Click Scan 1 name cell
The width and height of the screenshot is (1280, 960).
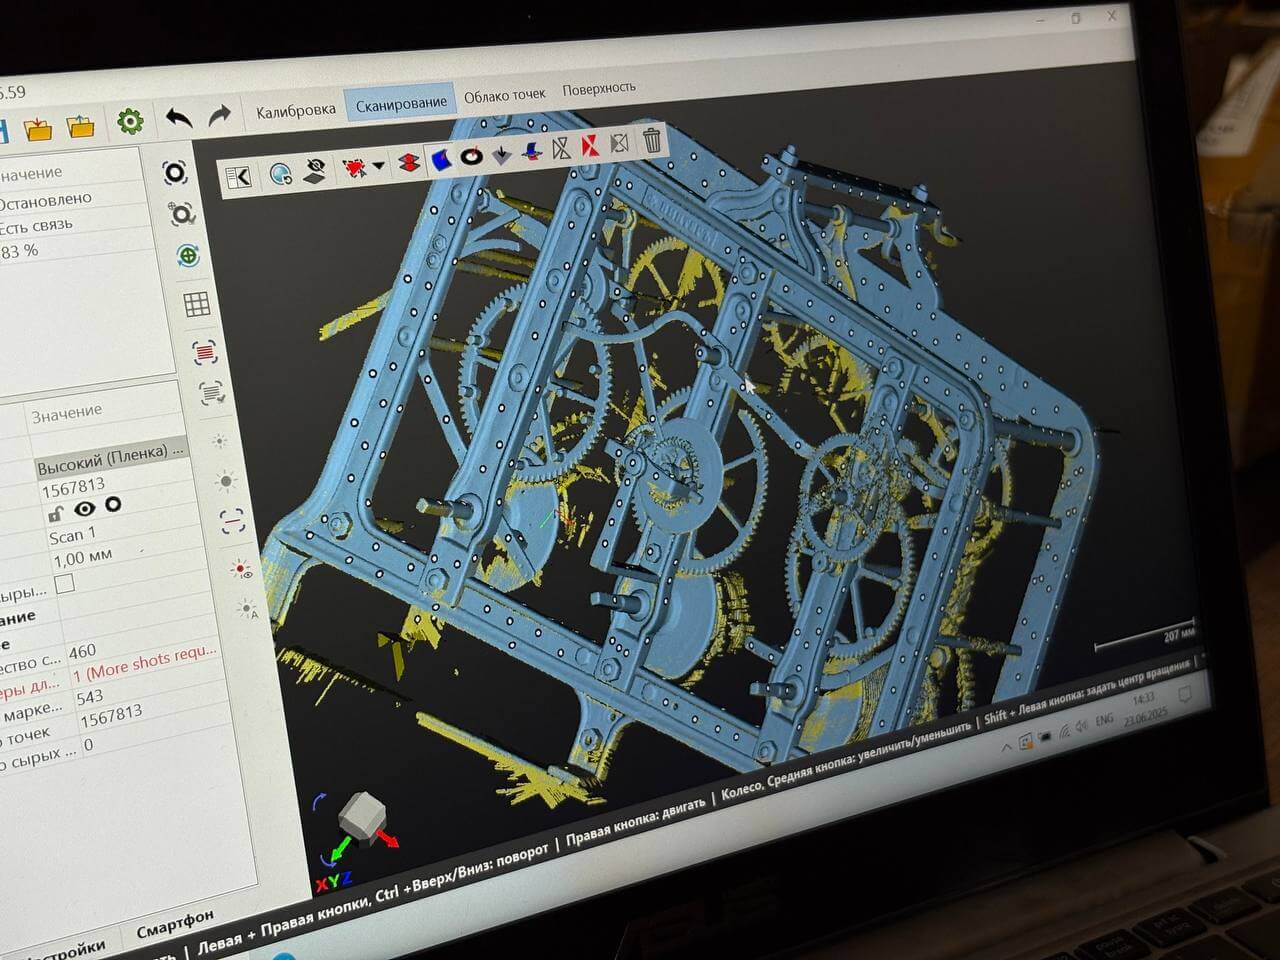(x=73, y=536)
